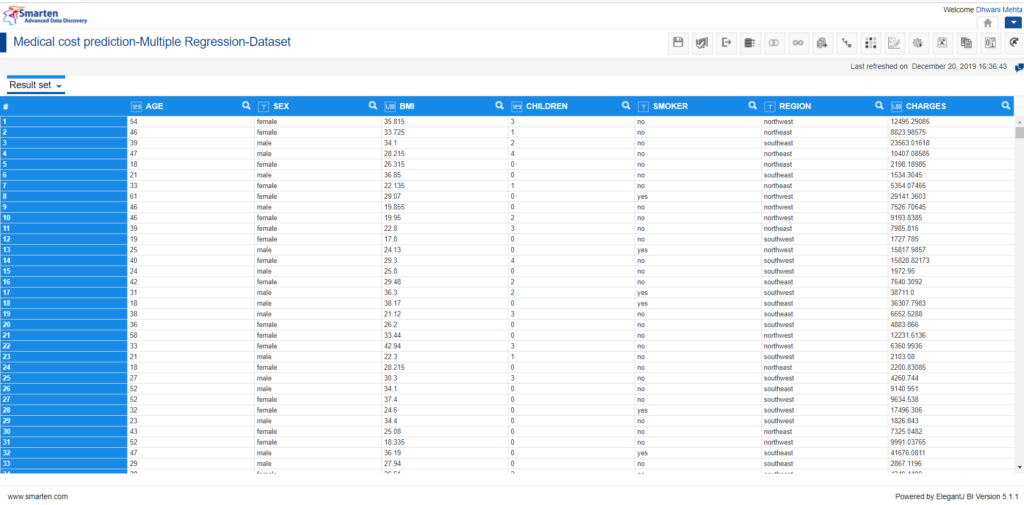
Task: Click the Save dataset icon
Action: pyautogui.click(x=678, y=42)
